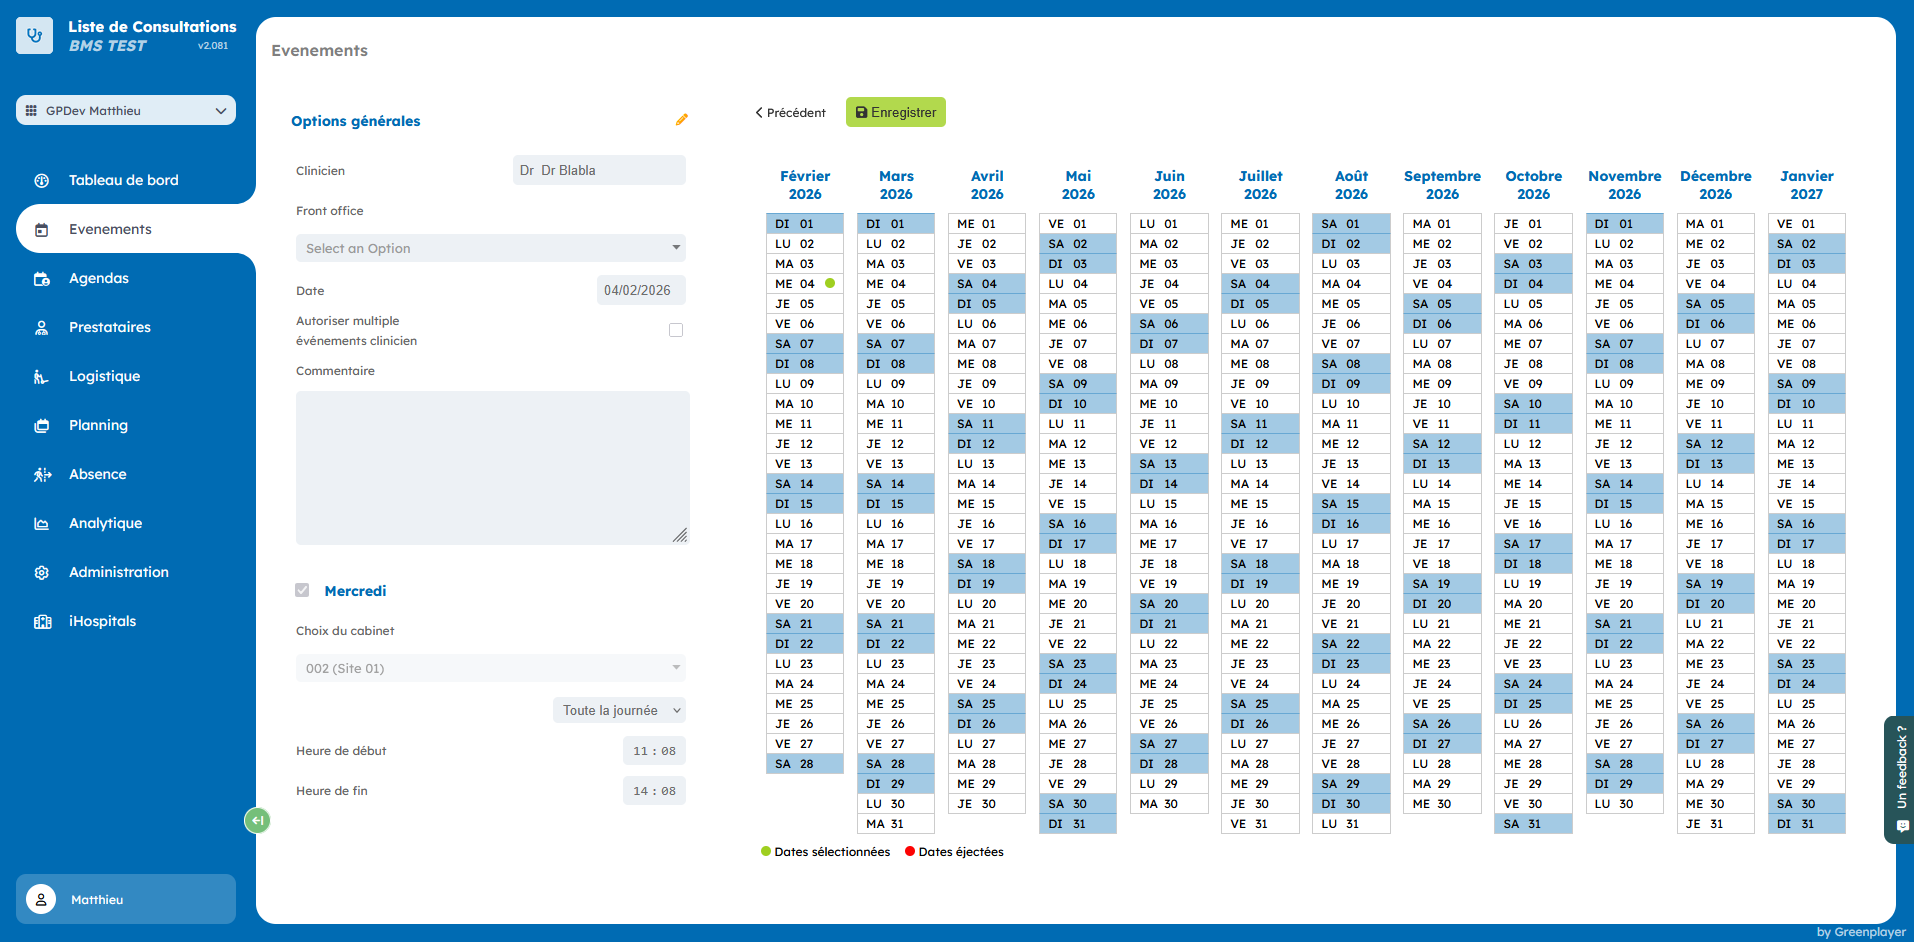Go to the Planning menu item
This screenshot has width=1914, height=942.
tap(98, 426)
